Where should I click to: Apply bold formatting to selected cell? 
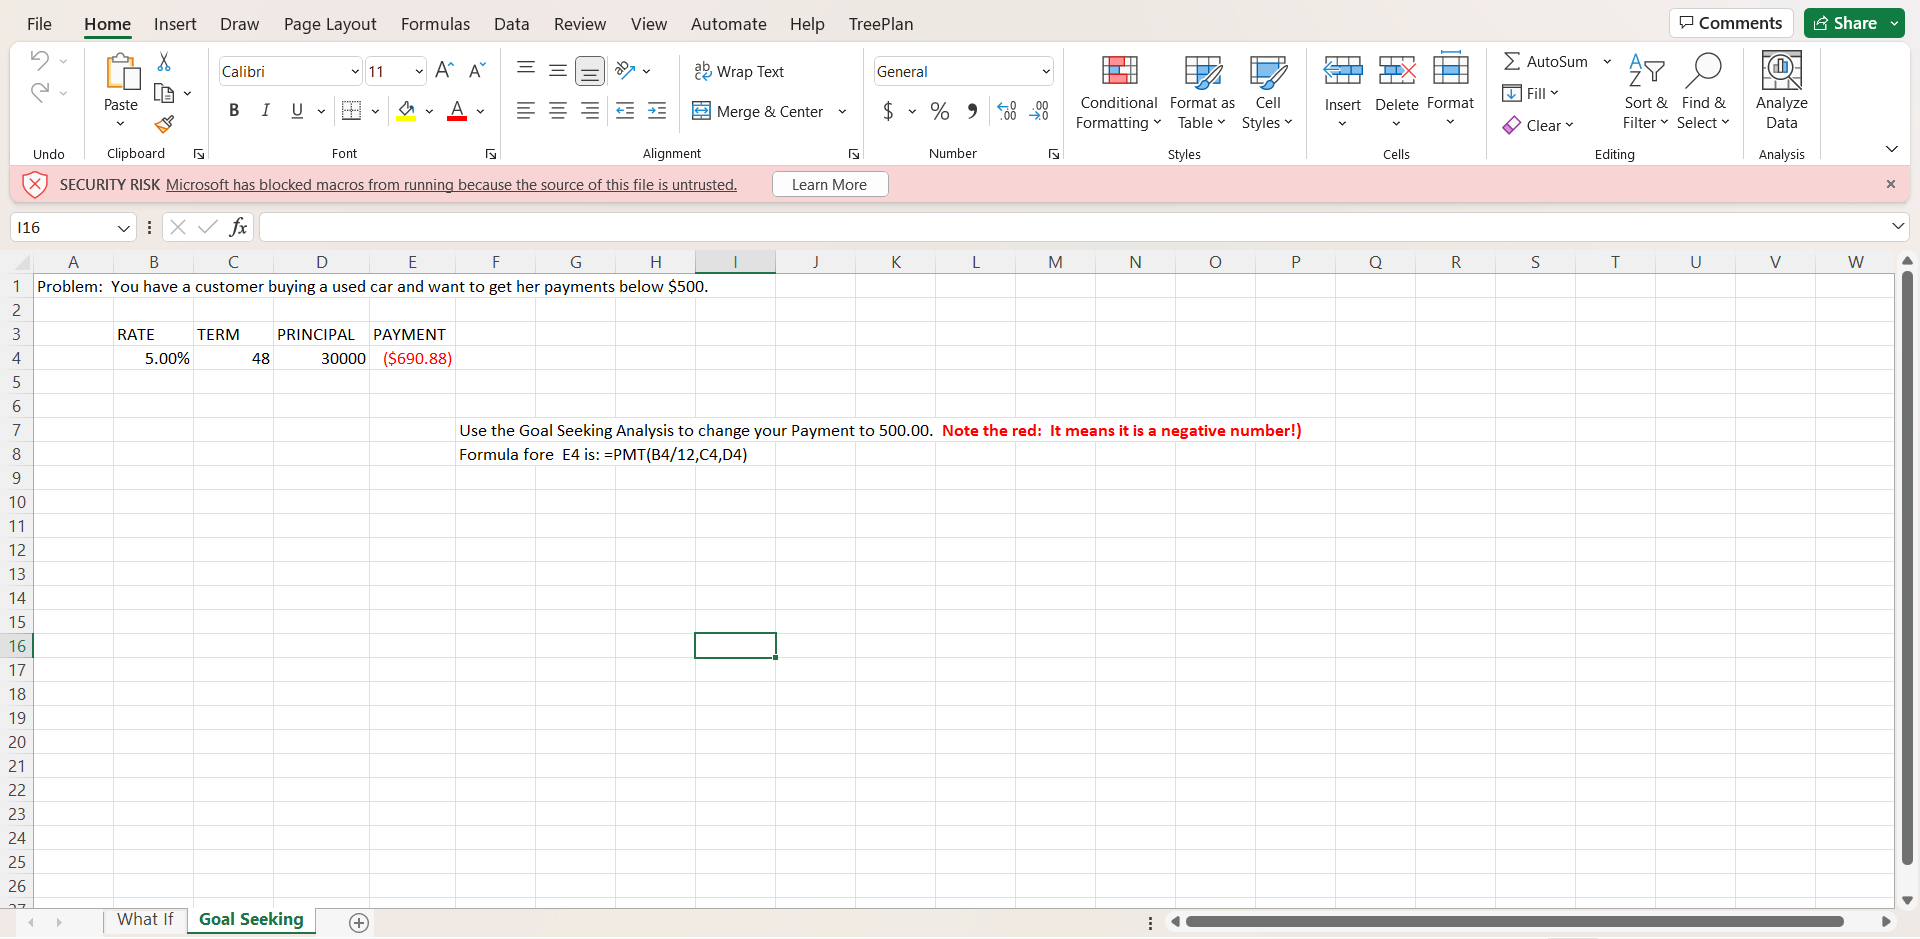234,110
